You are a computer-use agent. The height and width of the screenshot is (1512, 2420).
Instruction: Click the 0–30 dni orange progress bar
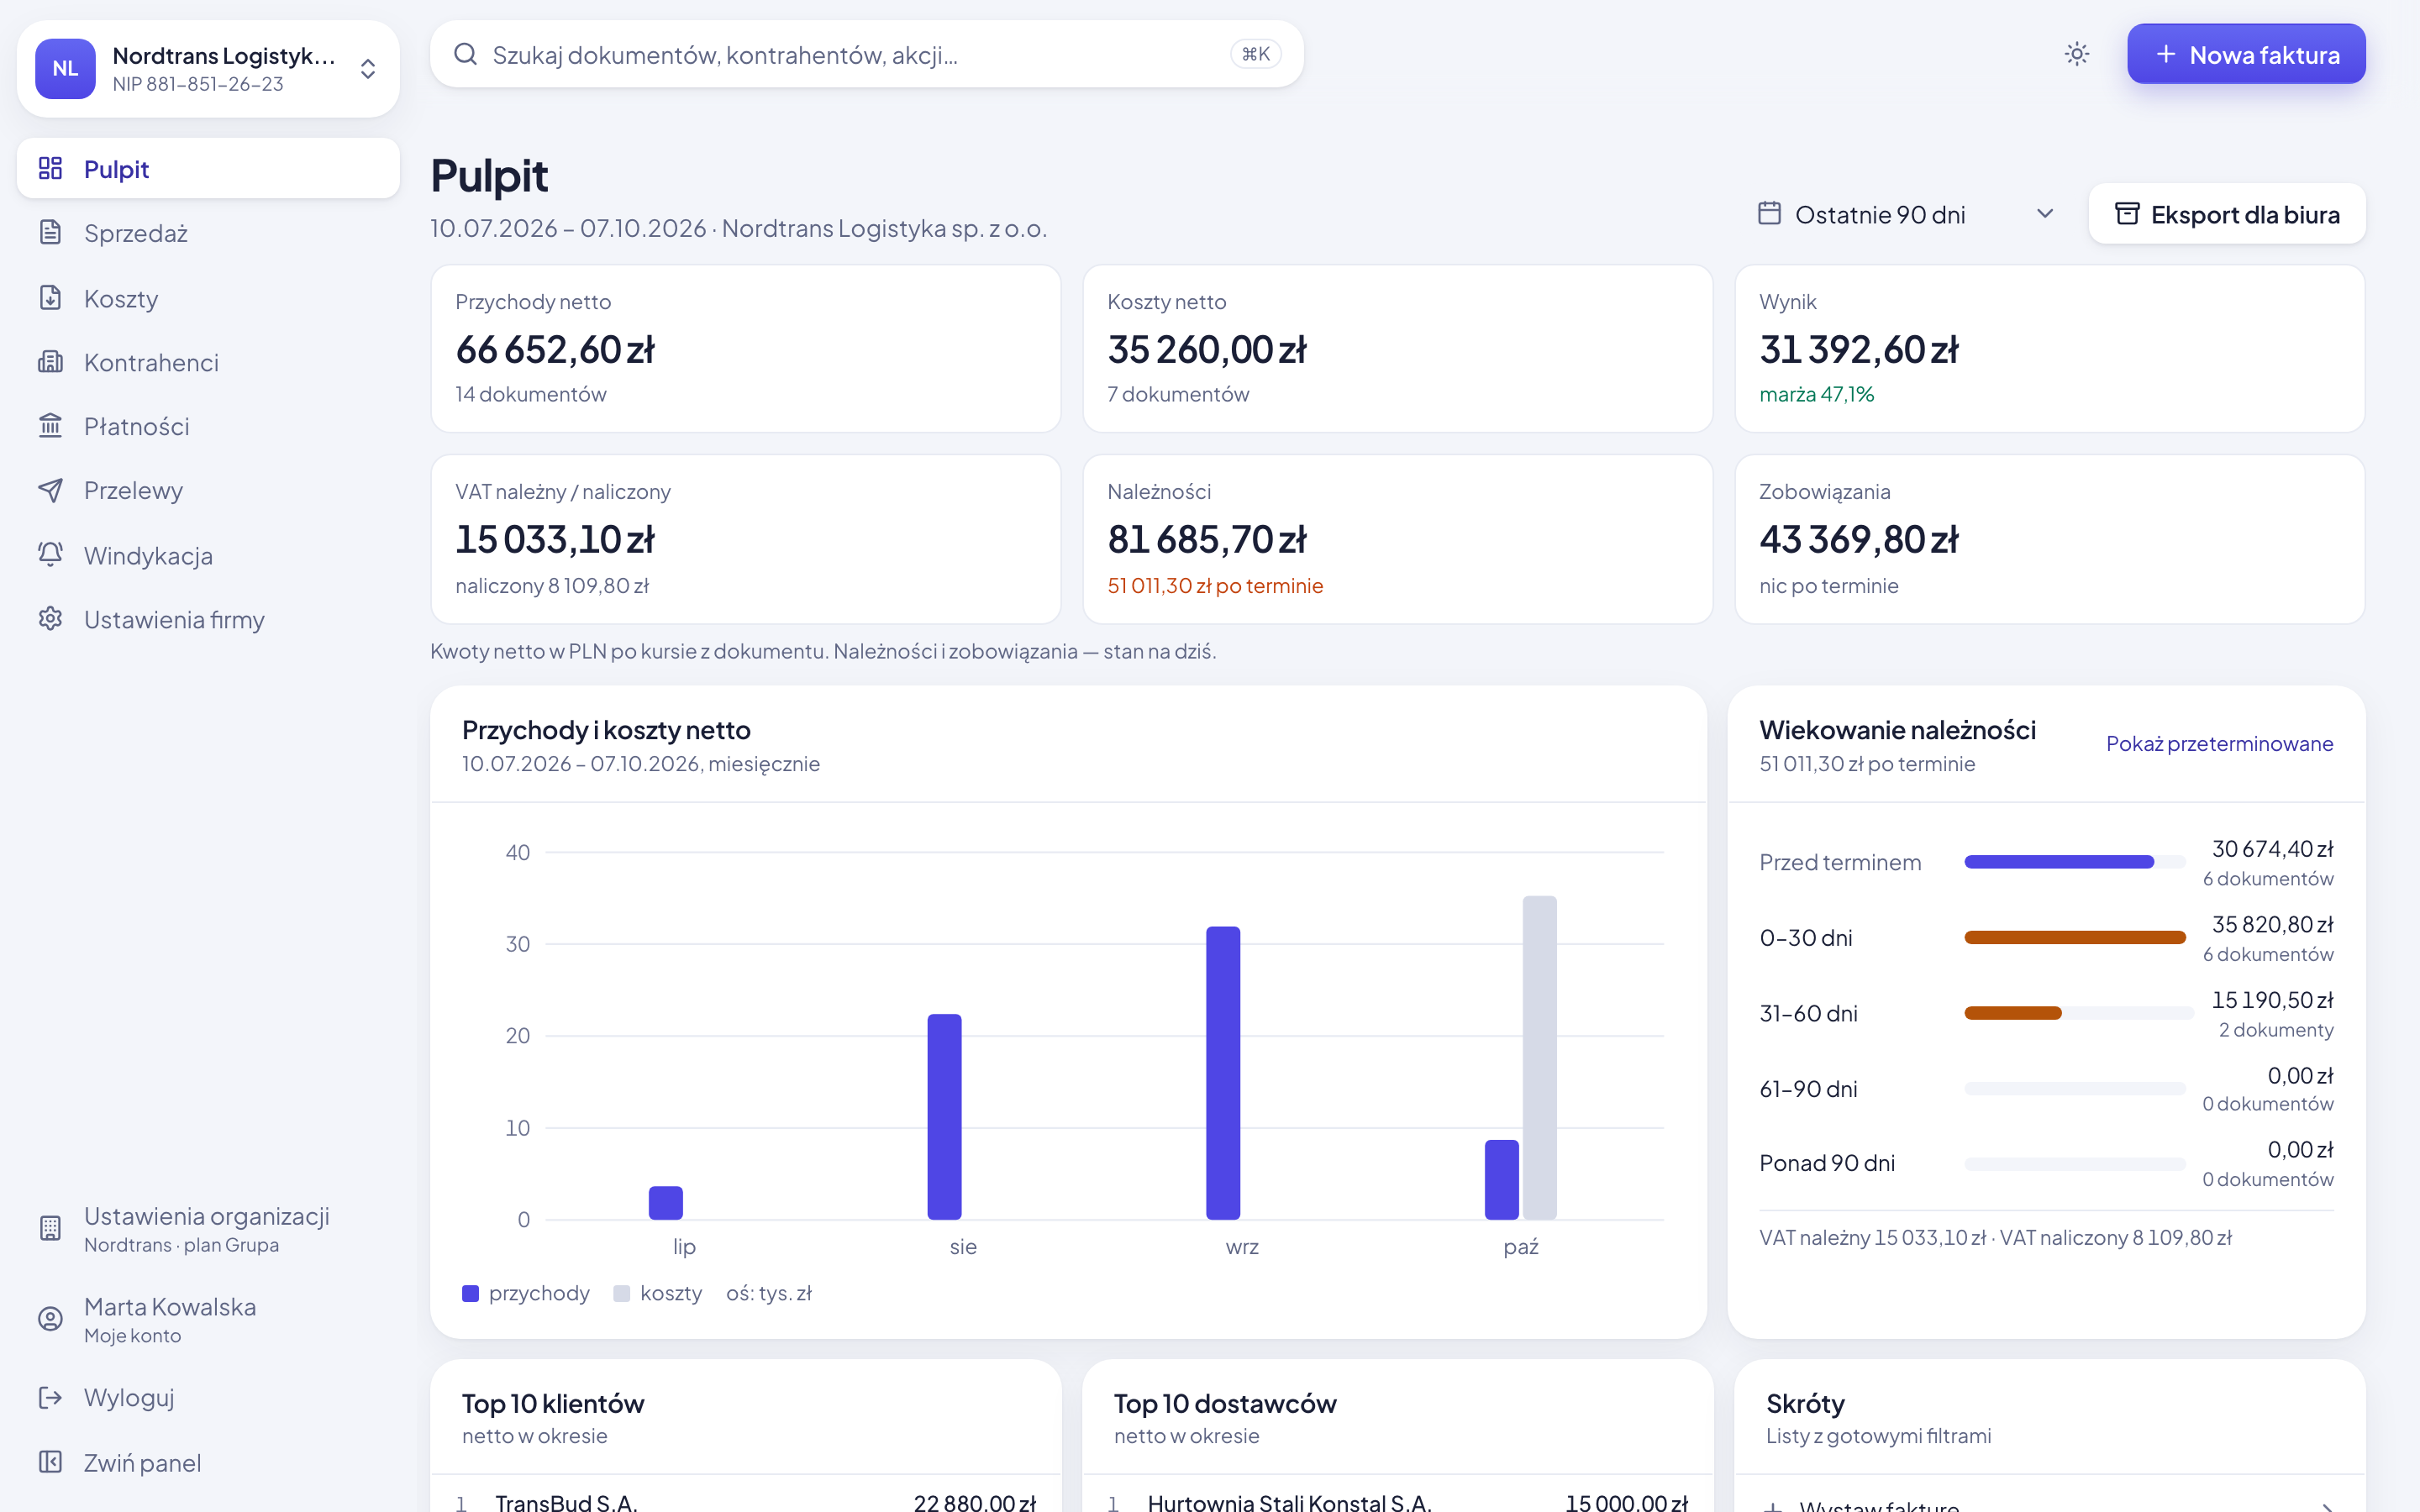coord(2074,937)
